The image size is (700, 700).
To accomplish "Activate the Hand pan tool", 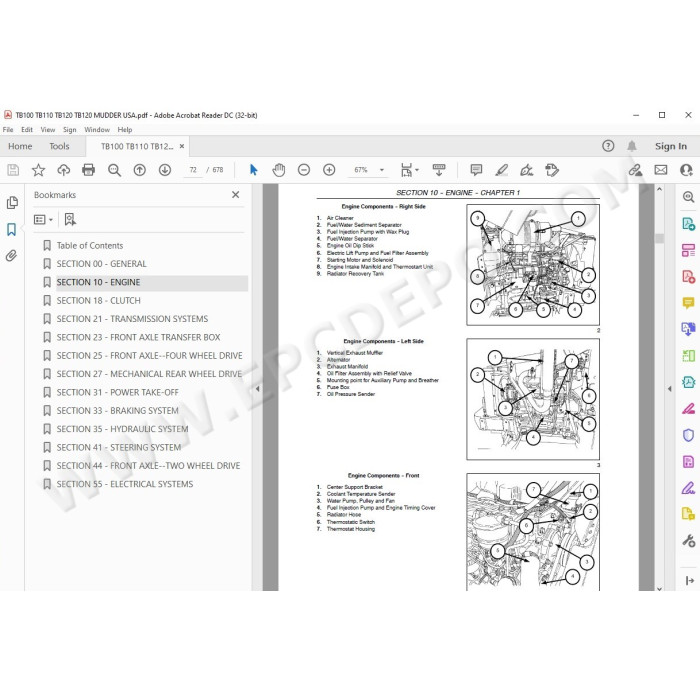I will click(279, 170).
